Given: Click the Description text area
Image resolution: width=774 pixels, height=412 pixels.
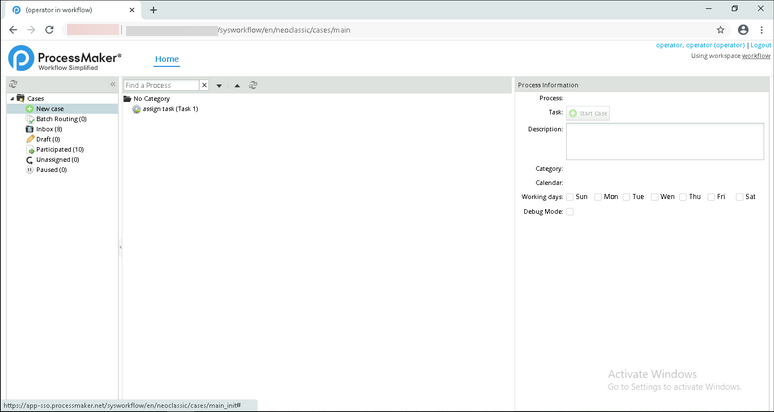Looking at the screenshot, I should click(x=664, y=142).
